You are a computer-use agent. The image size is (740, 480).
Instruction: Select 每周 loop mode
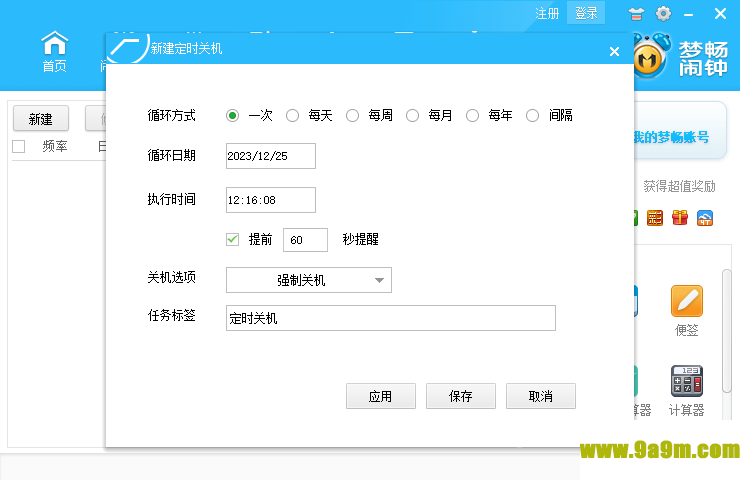[x=352, y=116]
